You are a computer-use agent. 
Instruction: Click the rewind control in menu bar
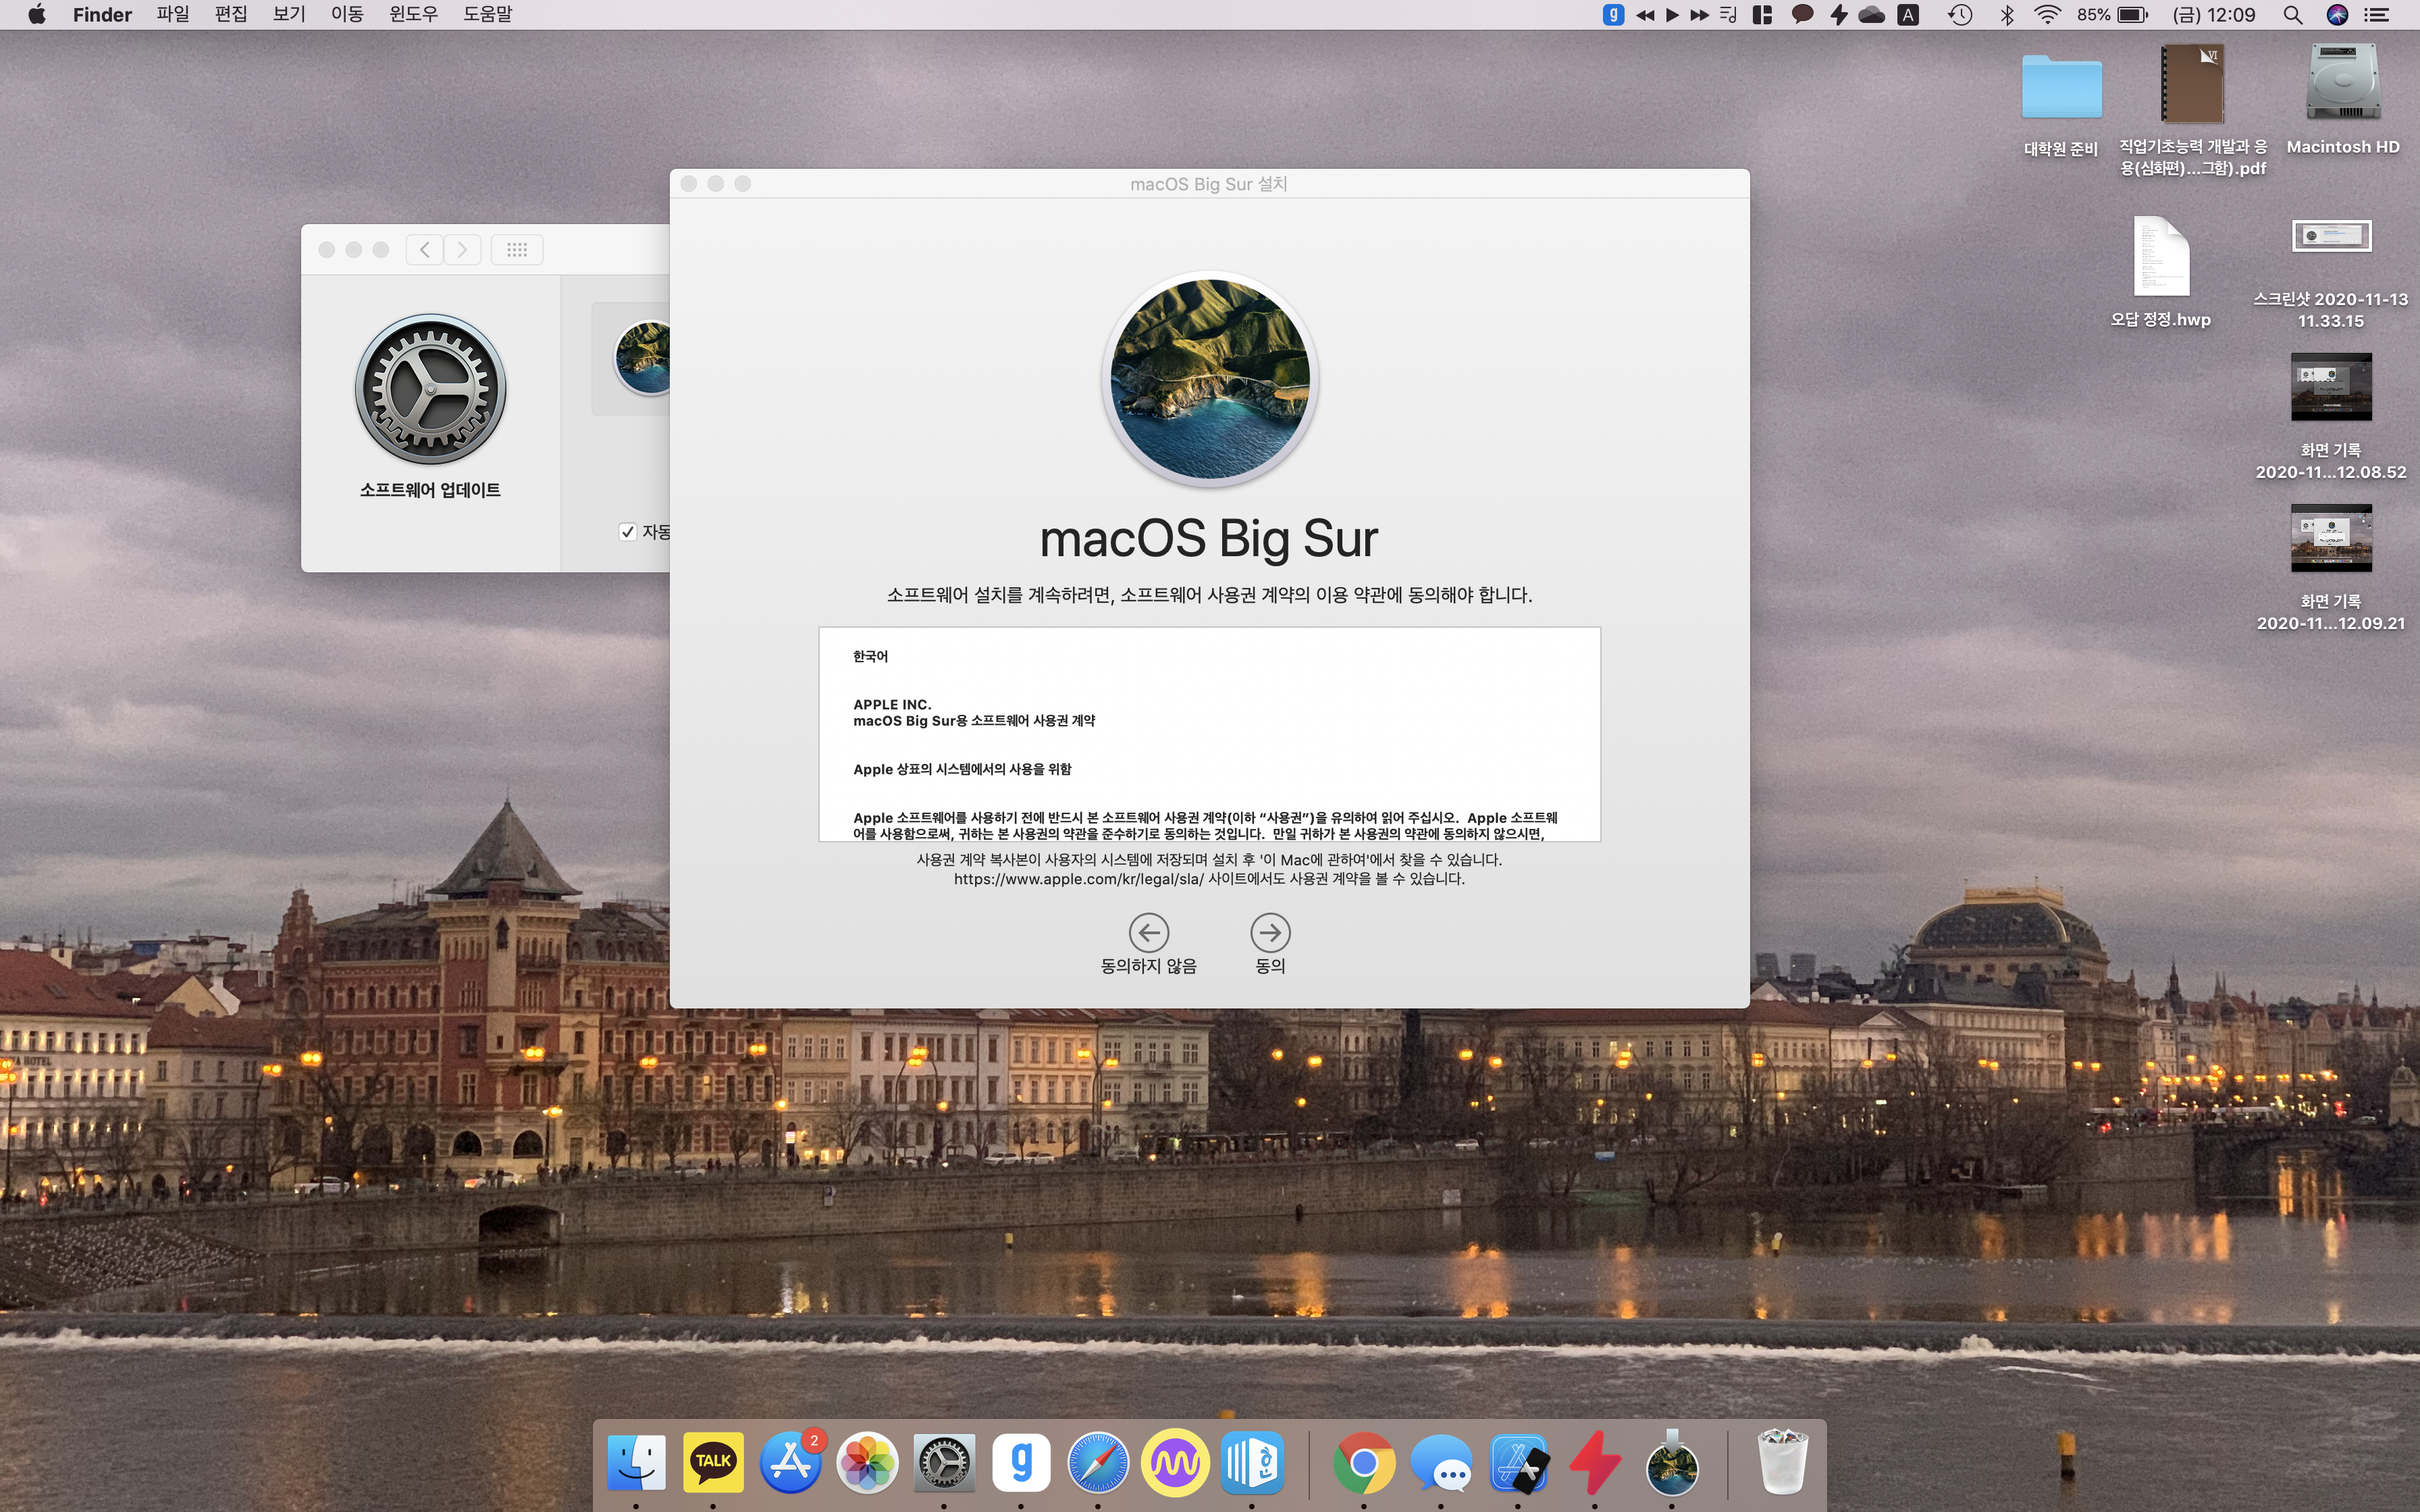pyautogui.click(x=1645, y=14)
